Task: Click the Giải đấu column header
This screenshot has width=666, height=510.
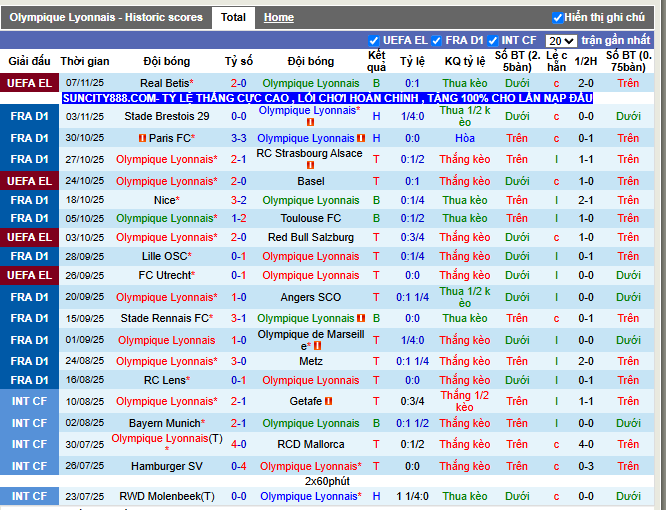Action: [x=29, y=61]
